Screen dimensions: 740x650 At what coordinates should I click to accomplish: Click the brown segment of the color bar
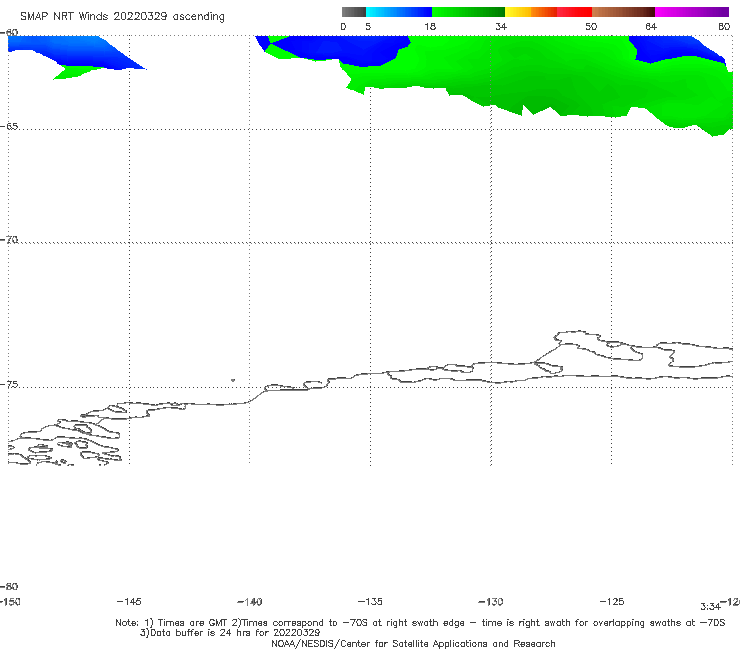tap(623, 12)
